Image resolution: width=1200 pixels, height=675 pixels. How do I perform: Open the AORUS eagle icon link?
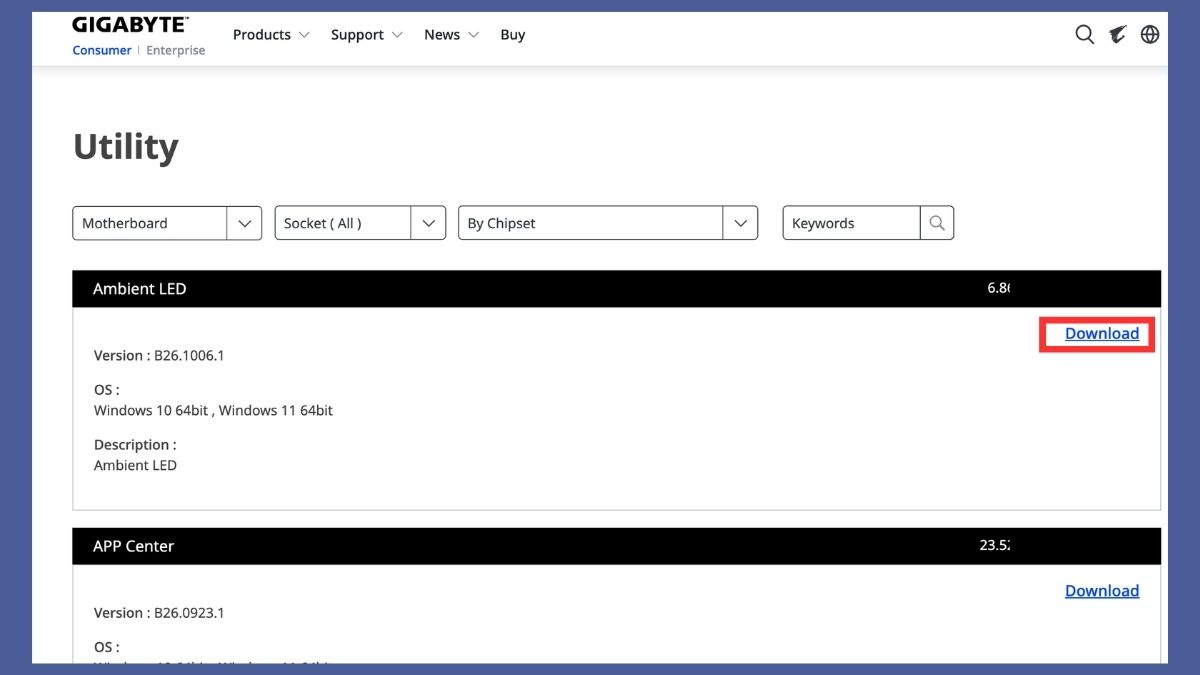click(x=1118, y=35)
